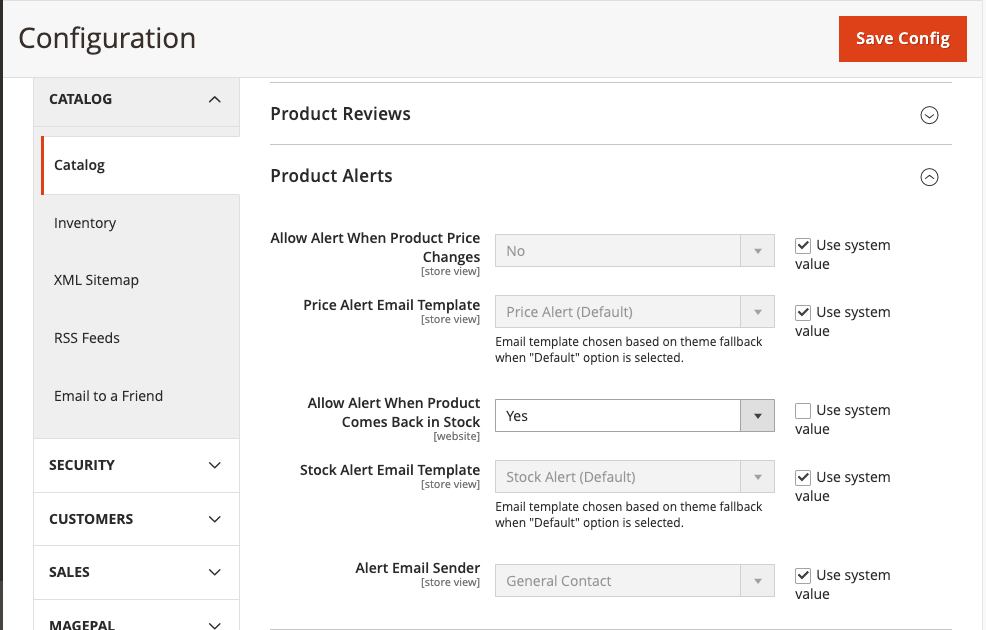This screenshot has width=986, height=630.
Task: Select Email to a Friend settings
Action: point(108,396)
